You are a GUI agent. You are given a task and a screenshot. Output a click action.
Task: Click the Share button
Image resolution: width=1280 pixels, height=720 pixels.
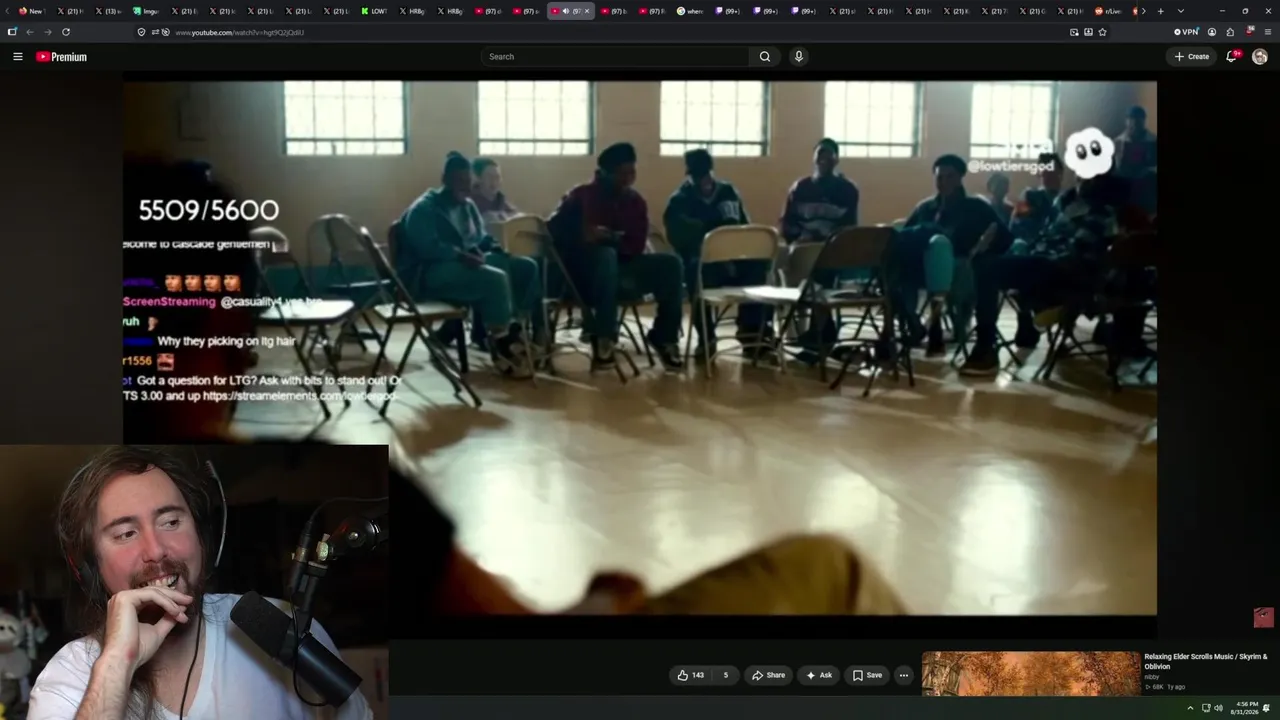click(x=768, y=675)
